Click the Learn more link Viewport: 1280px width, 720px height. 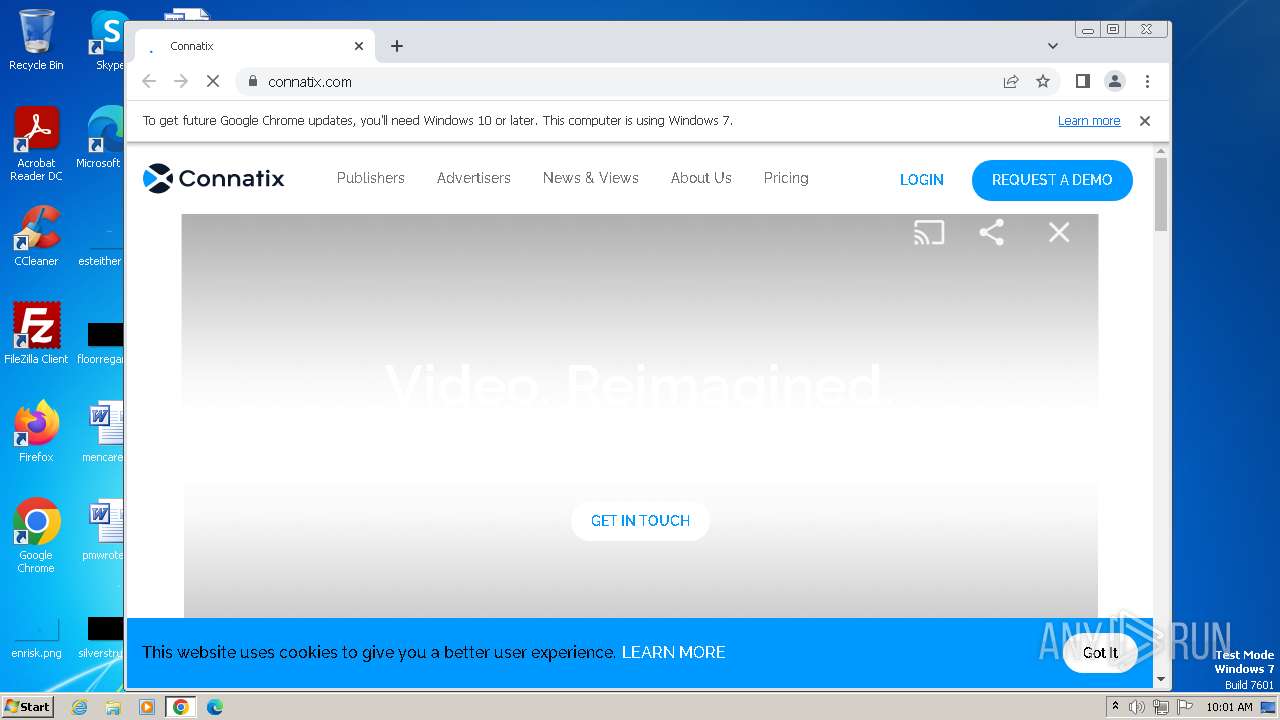pyautogui.click(x=1089, y=121)
